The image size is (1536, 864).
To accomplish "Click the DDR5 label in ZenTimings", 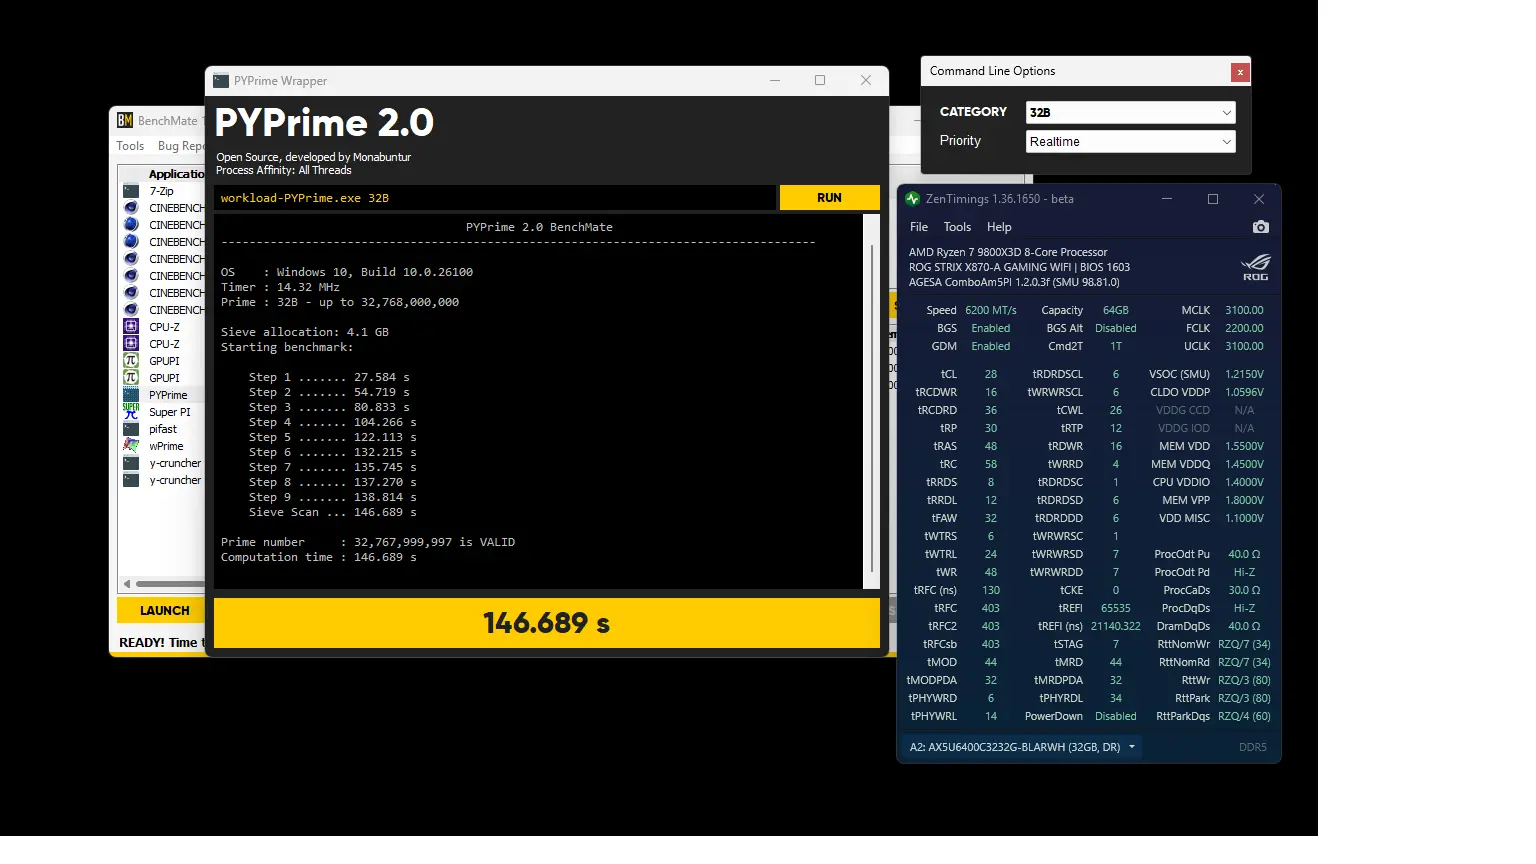I will (1253, 747).
